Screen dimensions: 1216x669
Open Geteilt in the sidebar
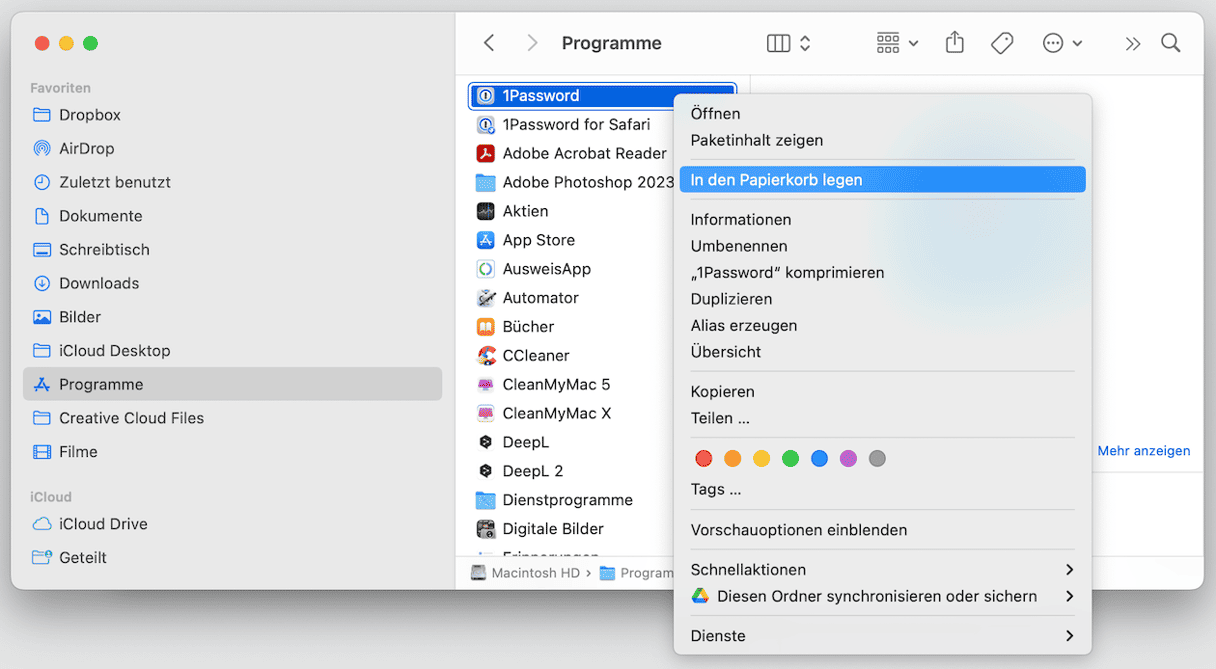[x=232, y=558]
